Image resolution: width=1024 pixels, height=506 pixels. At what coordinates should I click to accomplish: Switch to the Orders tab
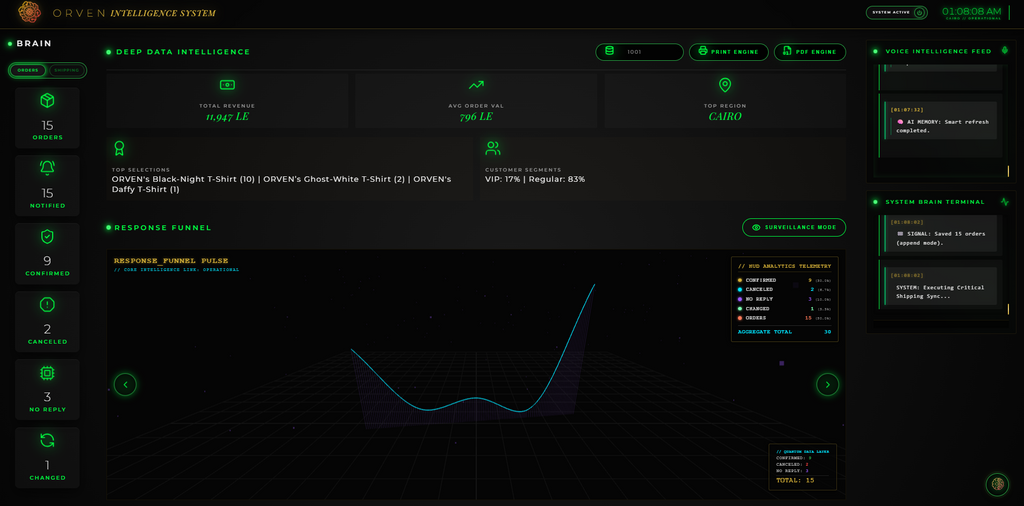[x=29, y=71]
